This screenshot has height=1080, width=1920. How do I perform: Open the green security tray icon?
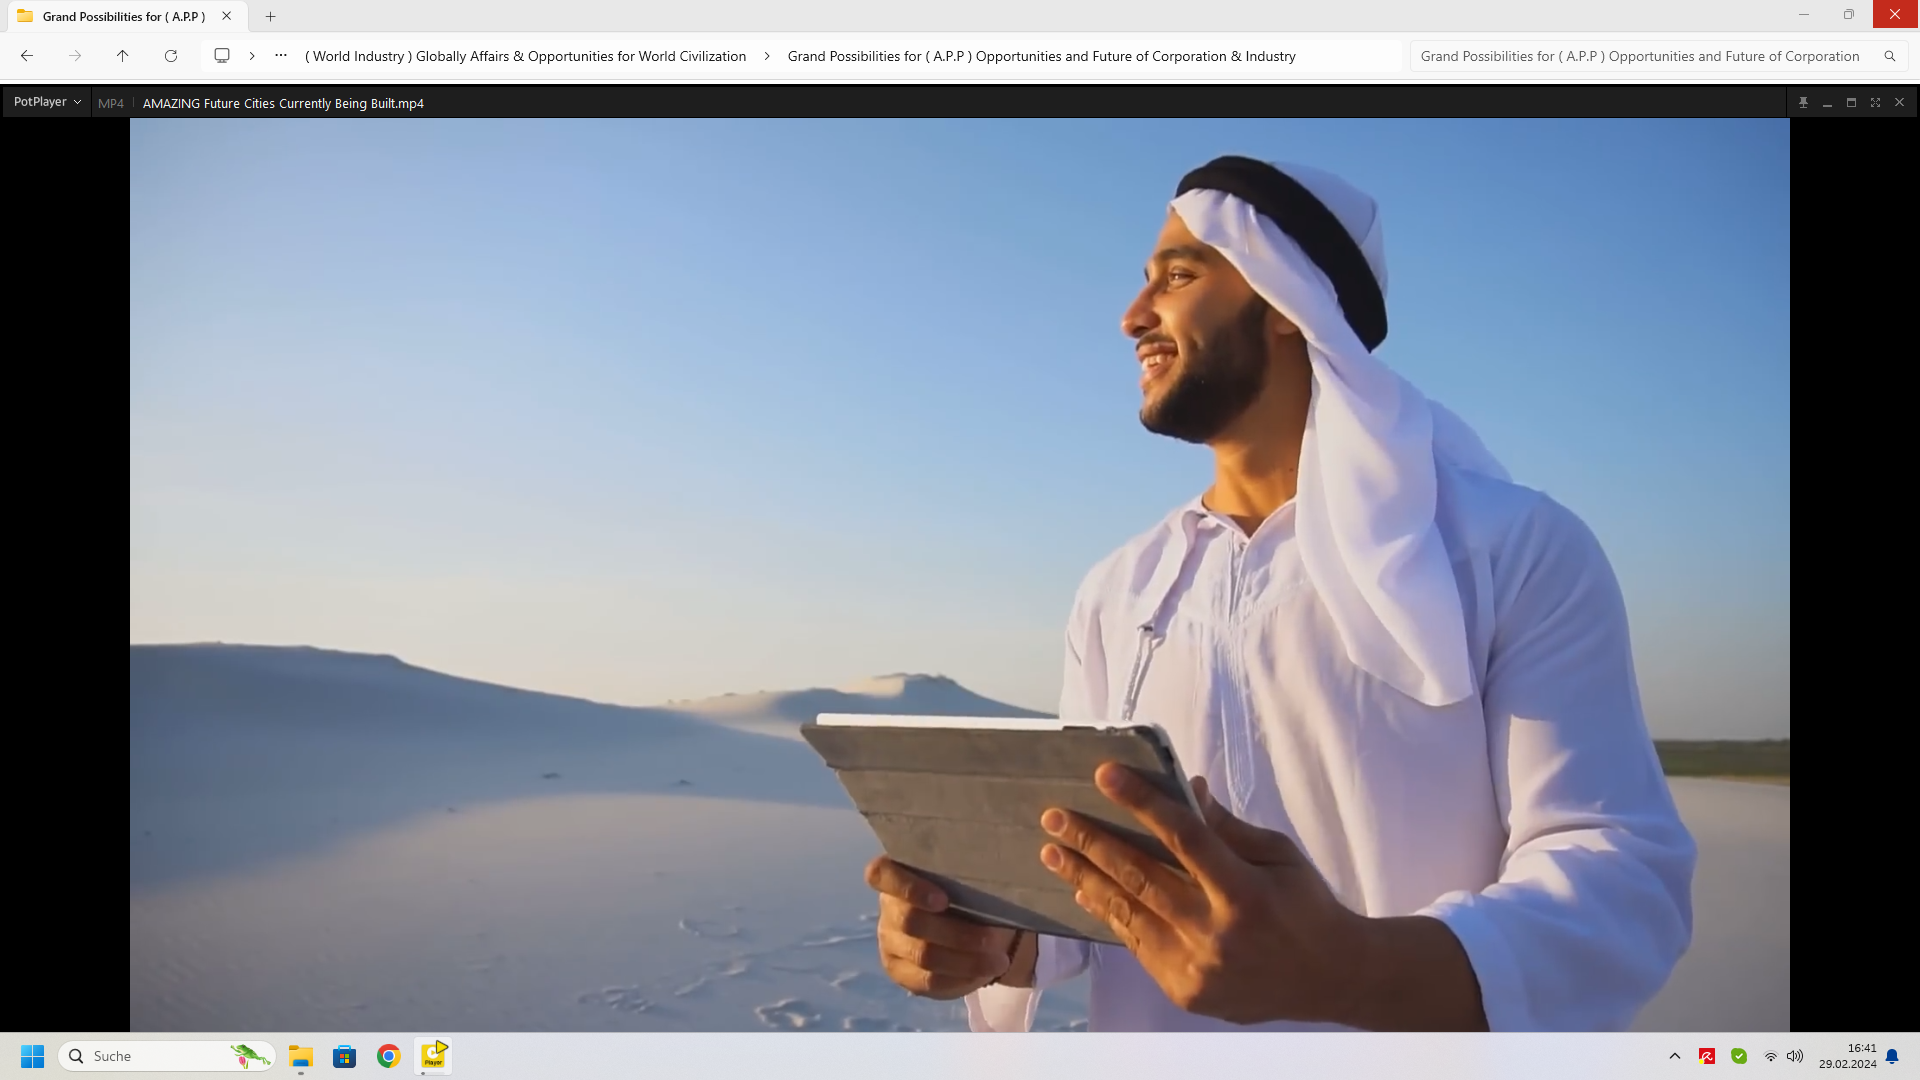point(1739,1056)
